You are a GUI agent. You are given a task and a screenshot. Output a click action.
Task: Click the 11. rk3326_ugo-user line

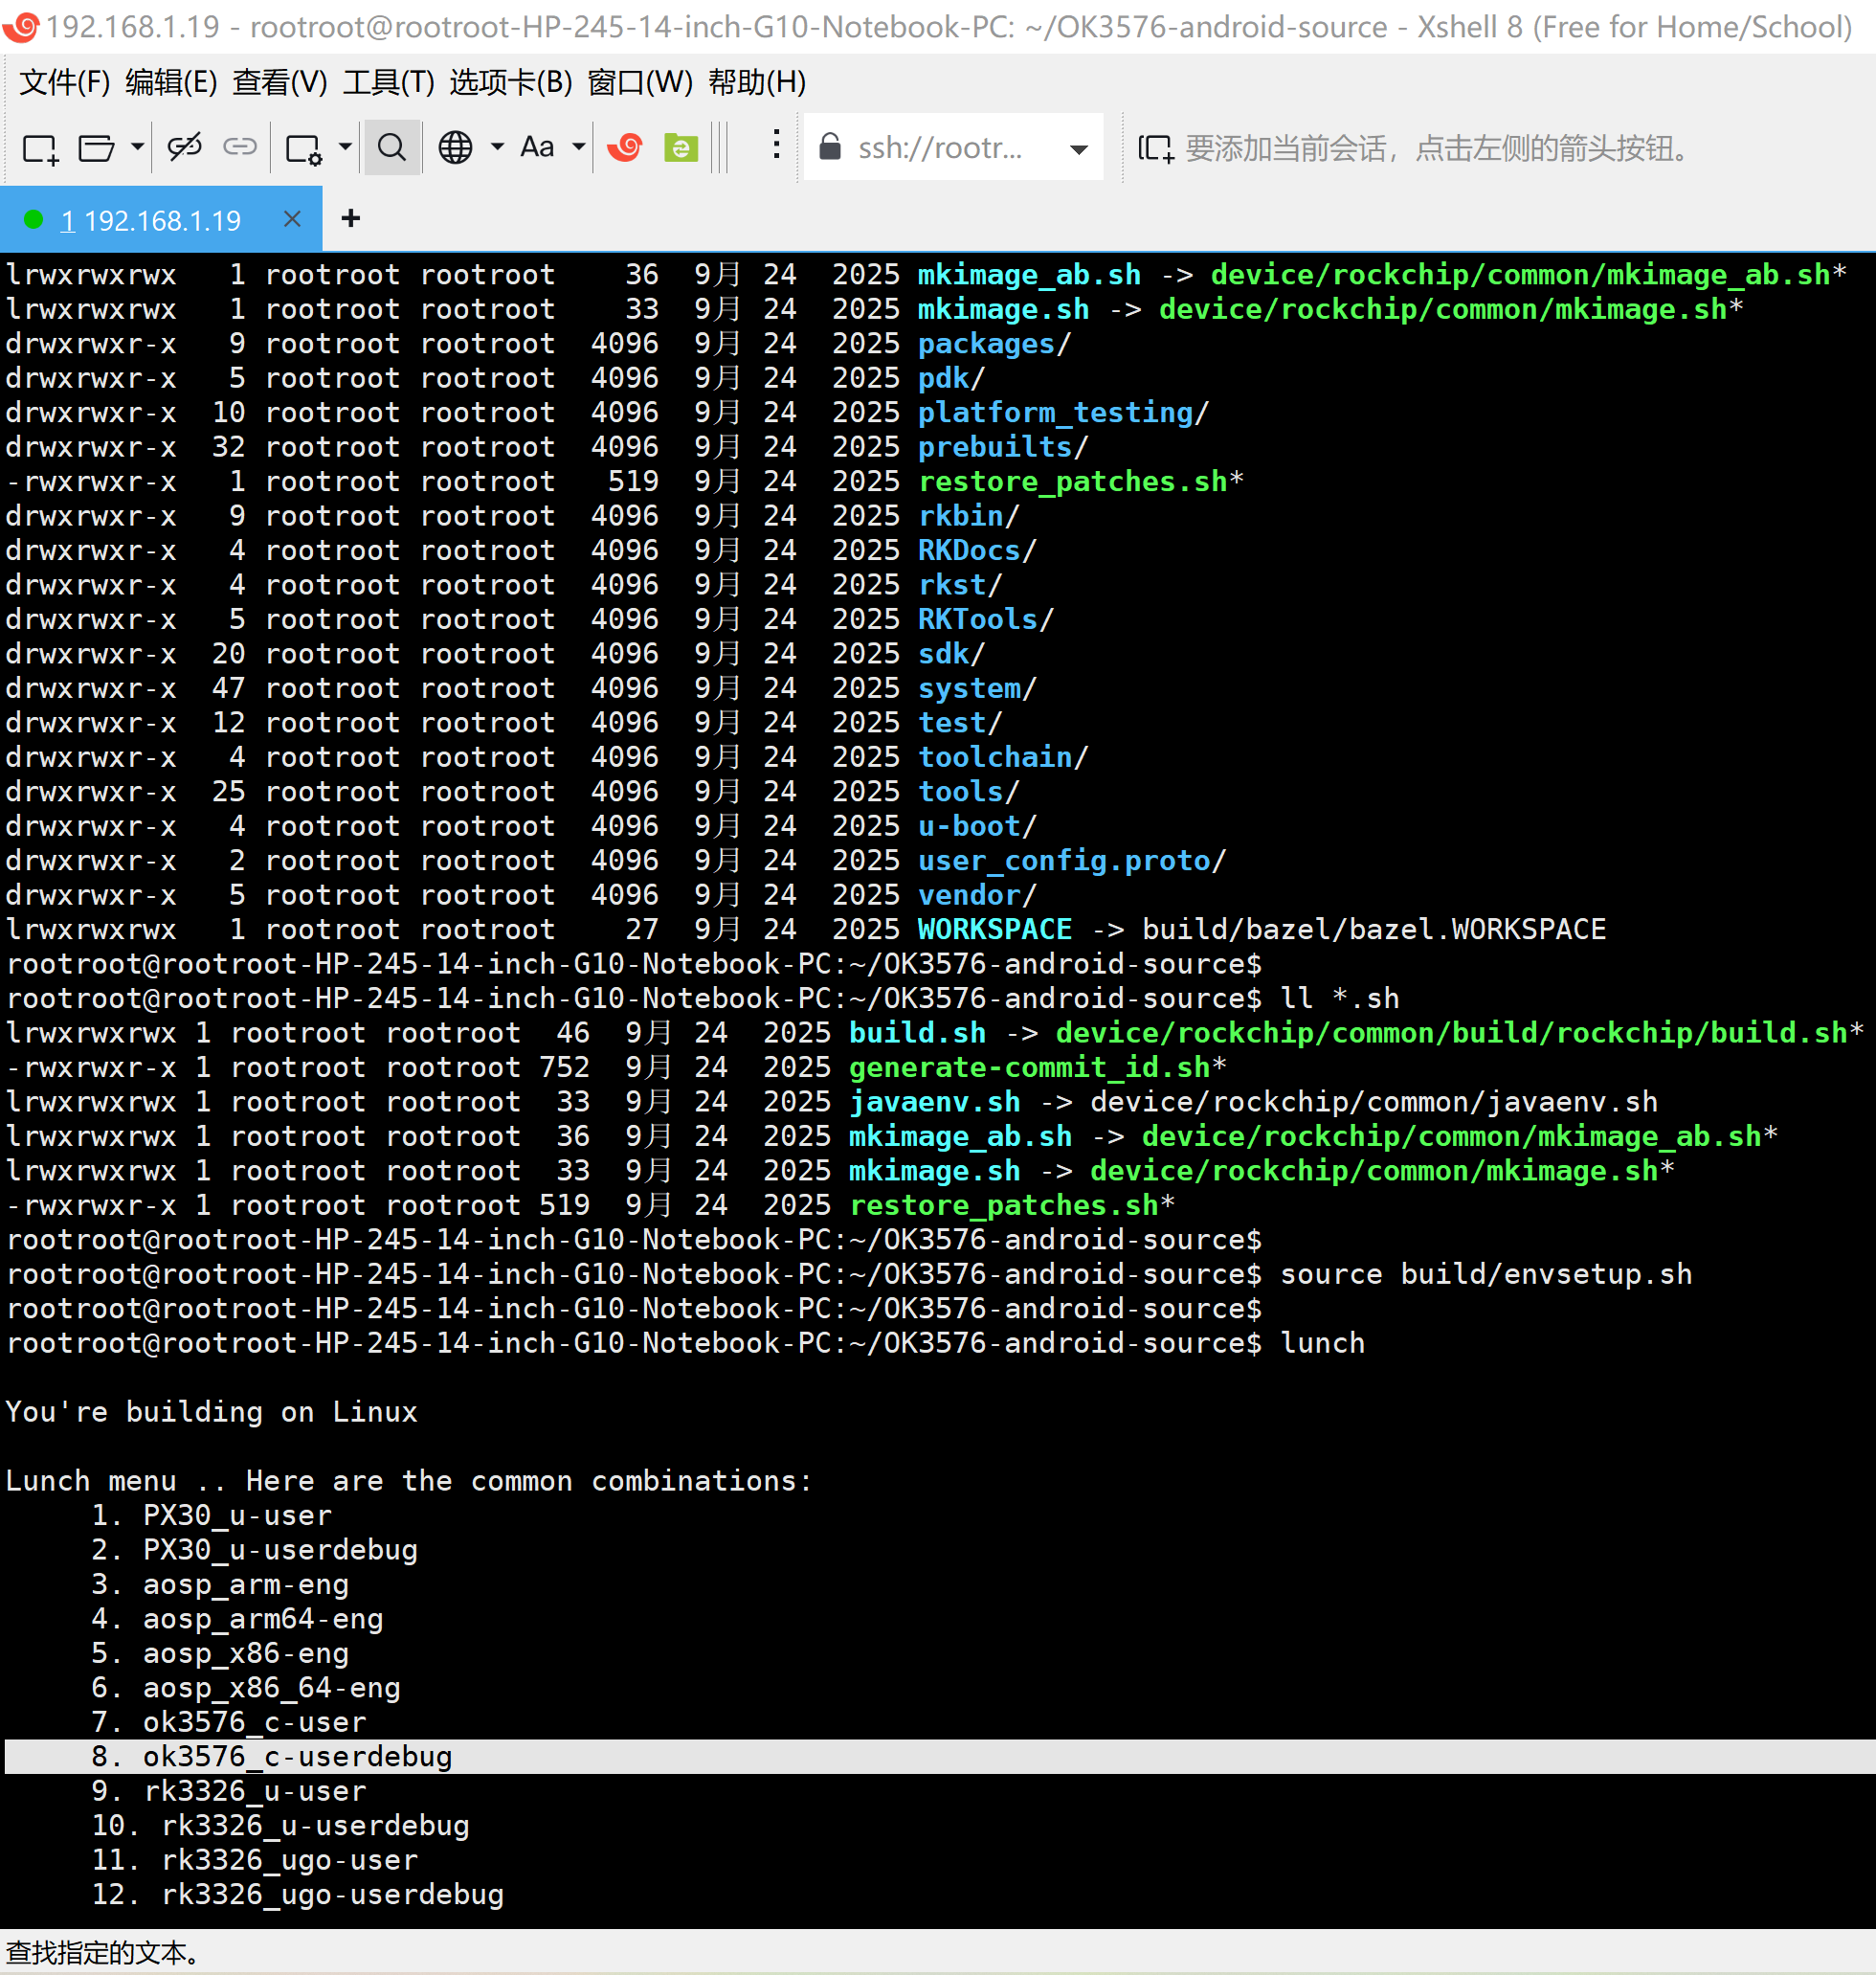pos(255,1860)
